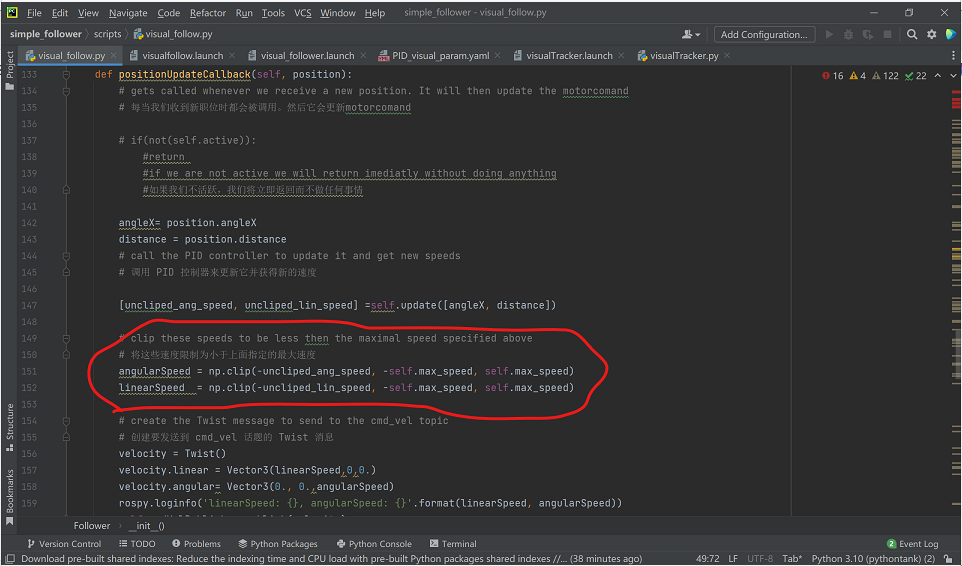
Task: Click scripts breadcrumb
Action: 107,34
